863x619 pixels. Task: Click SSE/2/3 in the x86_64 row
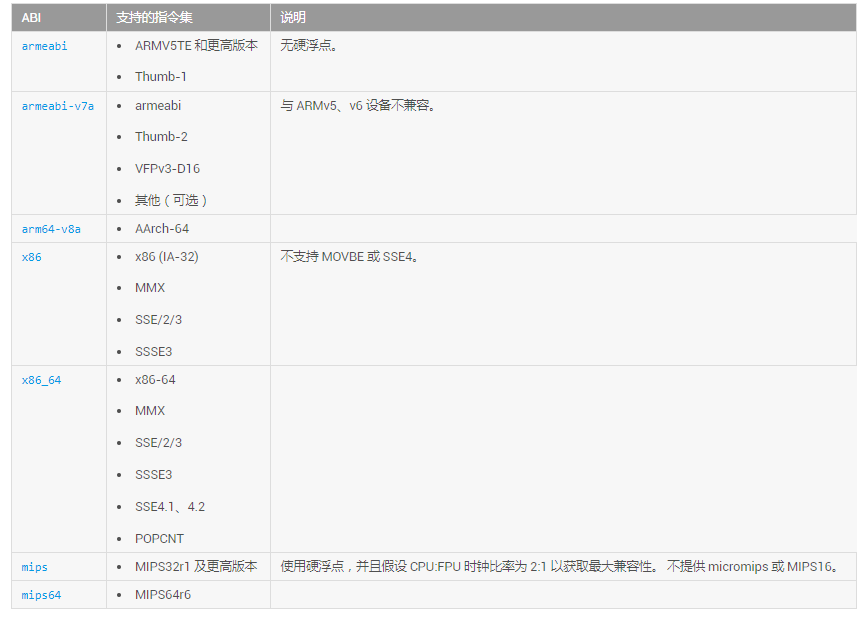159,443
